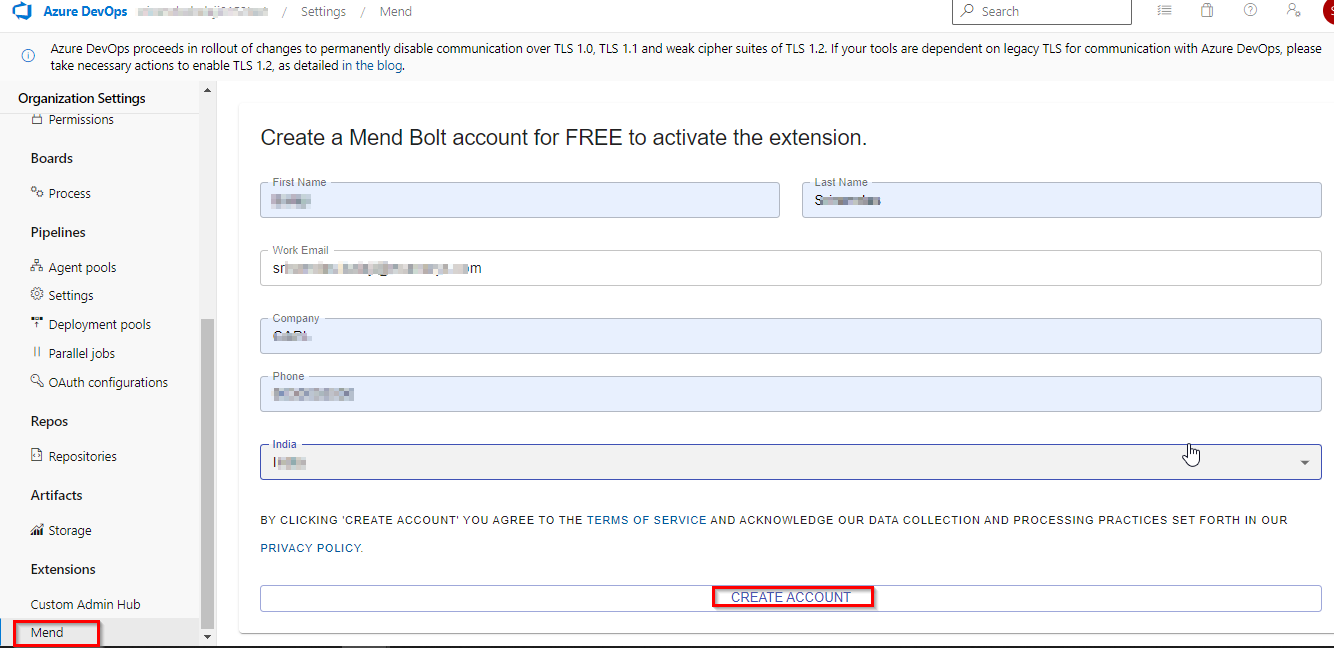Click the Deployment pools icon
Image resolution: width=1334 pixels, height=648 pixels.
pos(37,323)
